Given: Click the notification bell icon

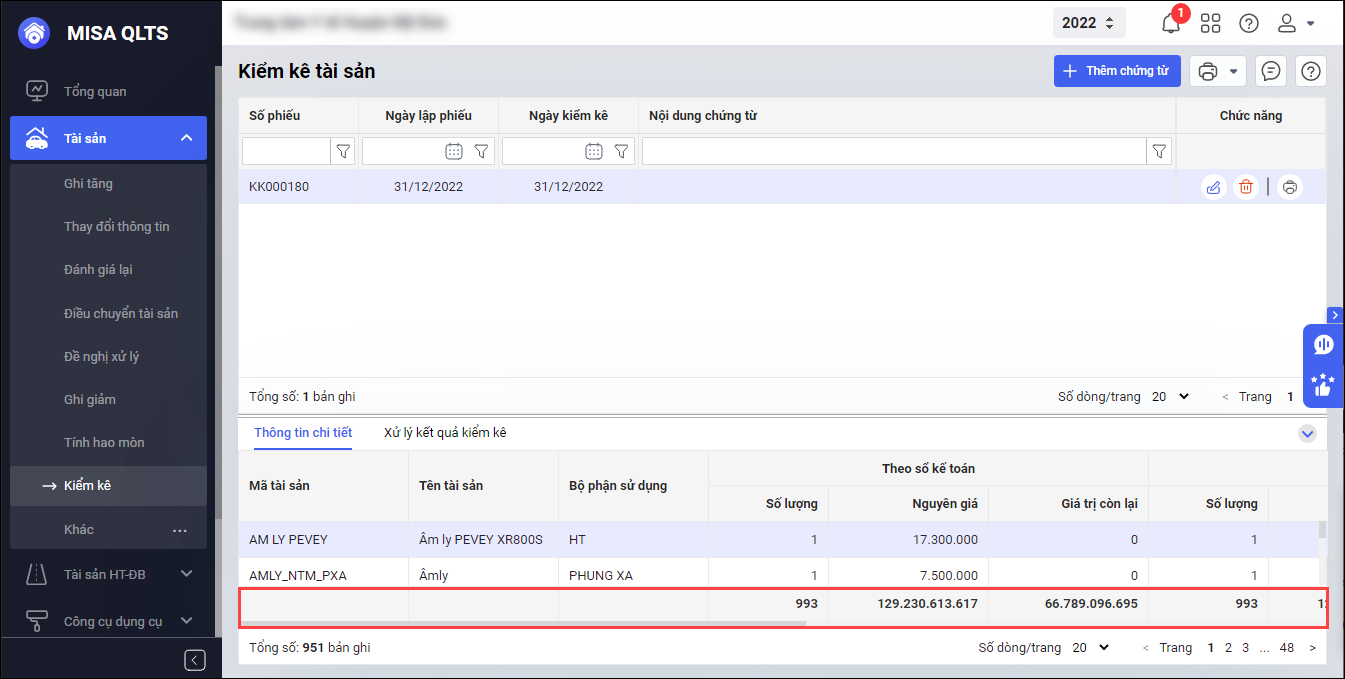Looking at the screenshot, I should click(x=1170, y=23).
